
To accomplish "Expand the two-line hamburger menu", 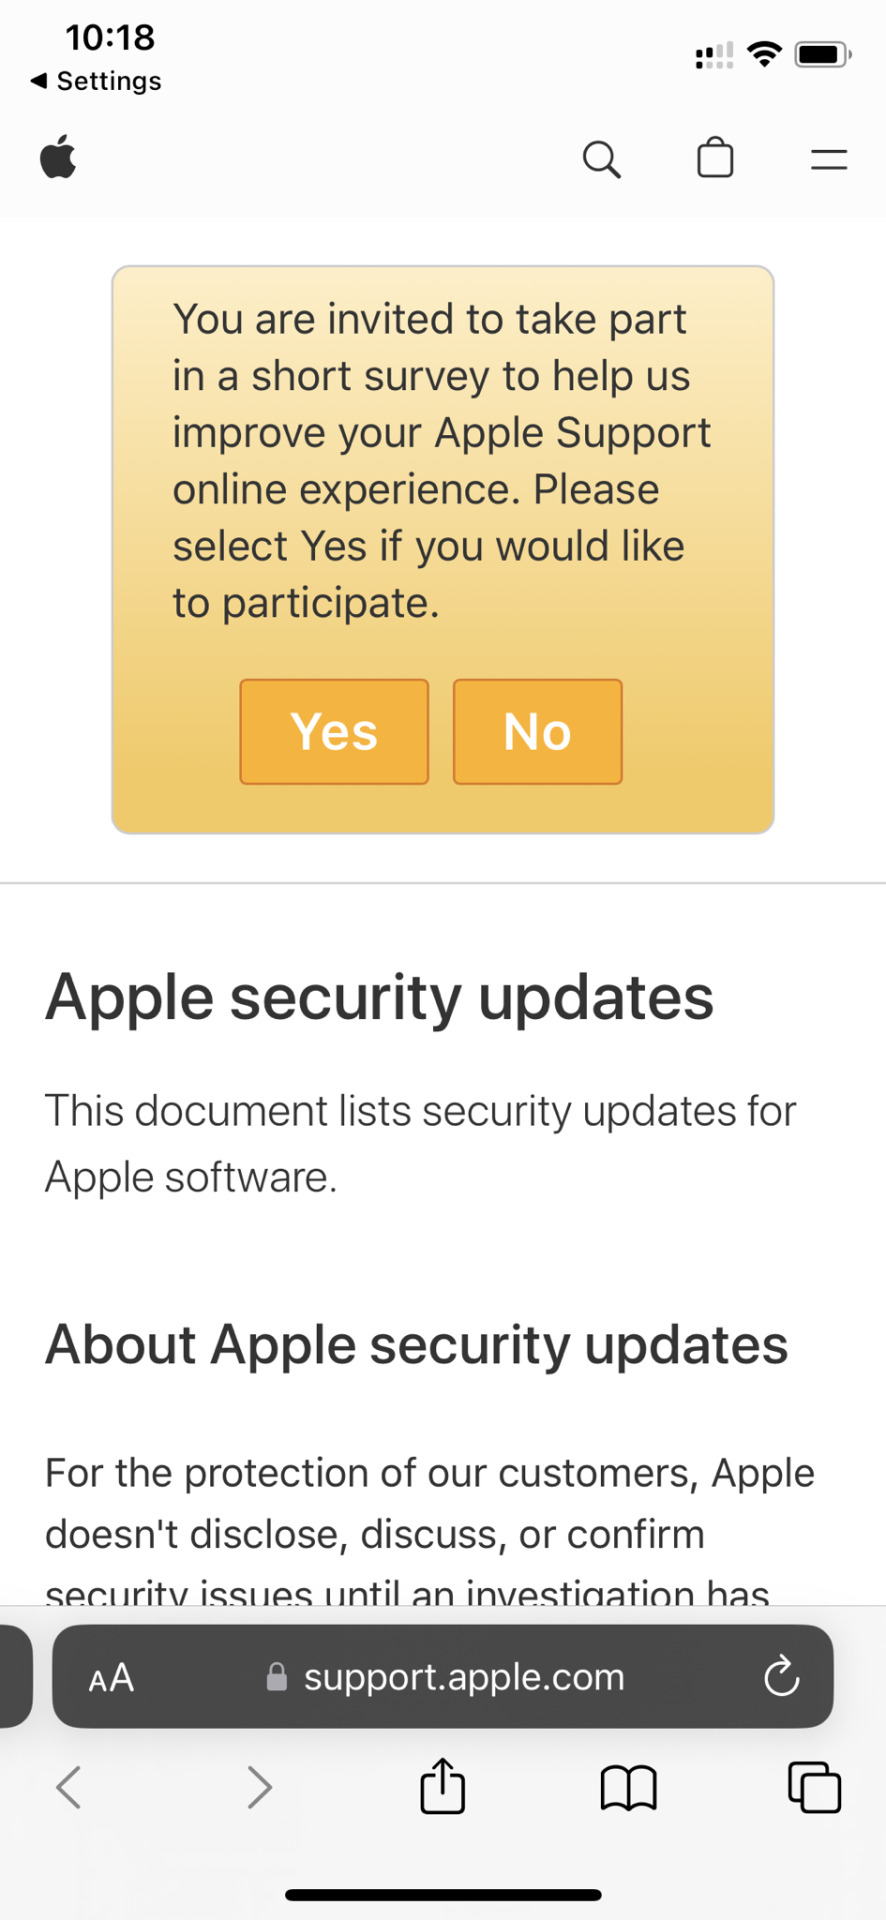I will (829, 159).
